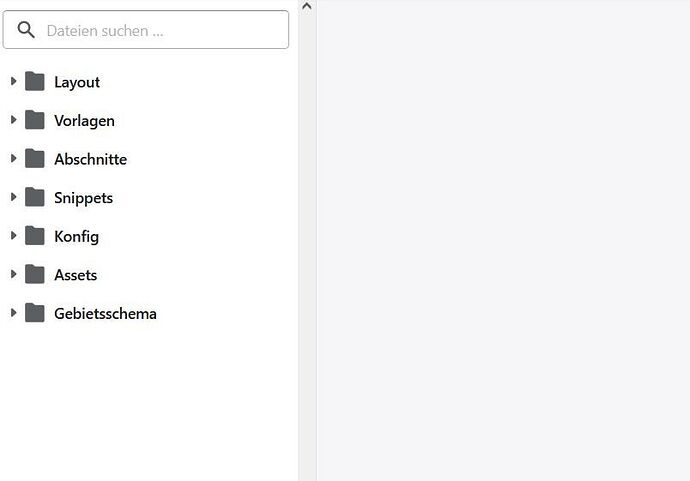Viewport: 690px width, 481px height.
Task: Click the Layout folder icon
Action: click(x=35, y=82)
